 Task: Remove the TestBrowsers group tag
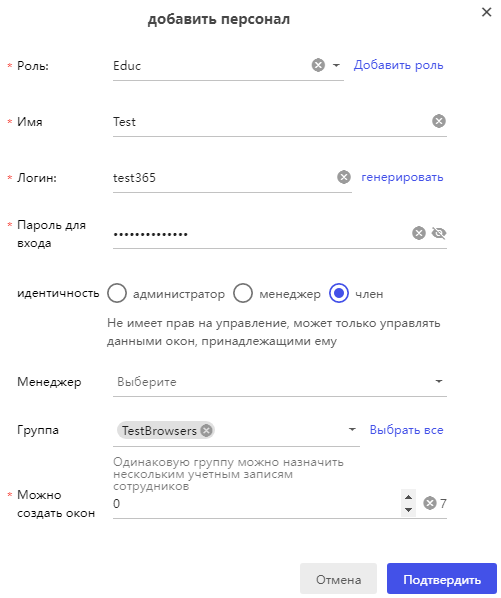pyautogui.click(x=206, y=431)
